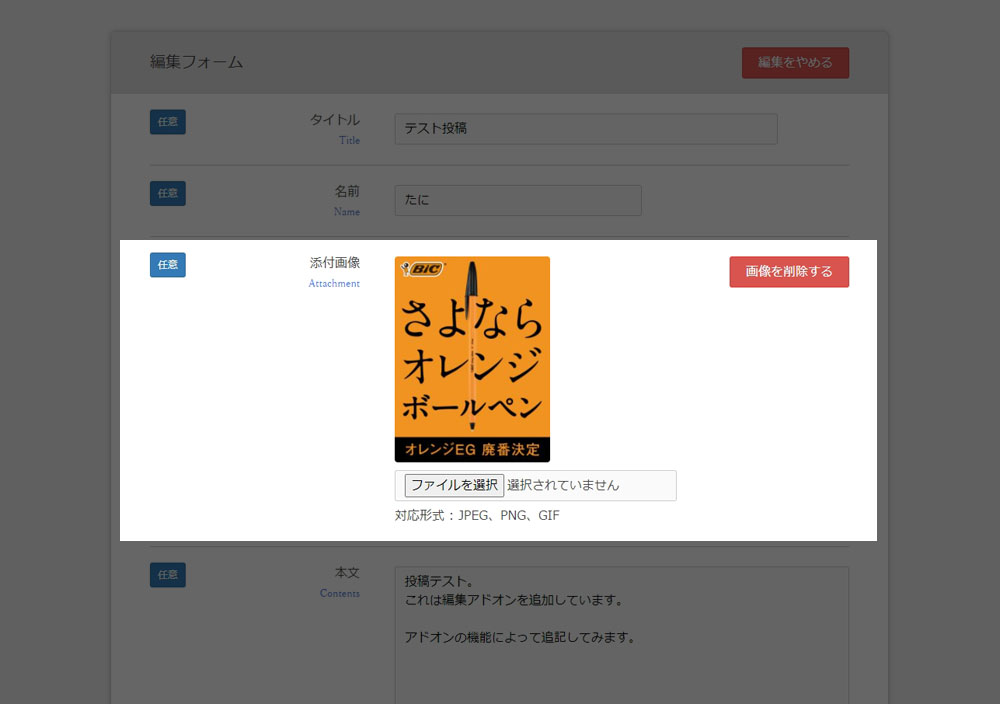1000x704 pixels.
Task: Open the attached BIC orange pen image
Action: (x=472, y=359)
